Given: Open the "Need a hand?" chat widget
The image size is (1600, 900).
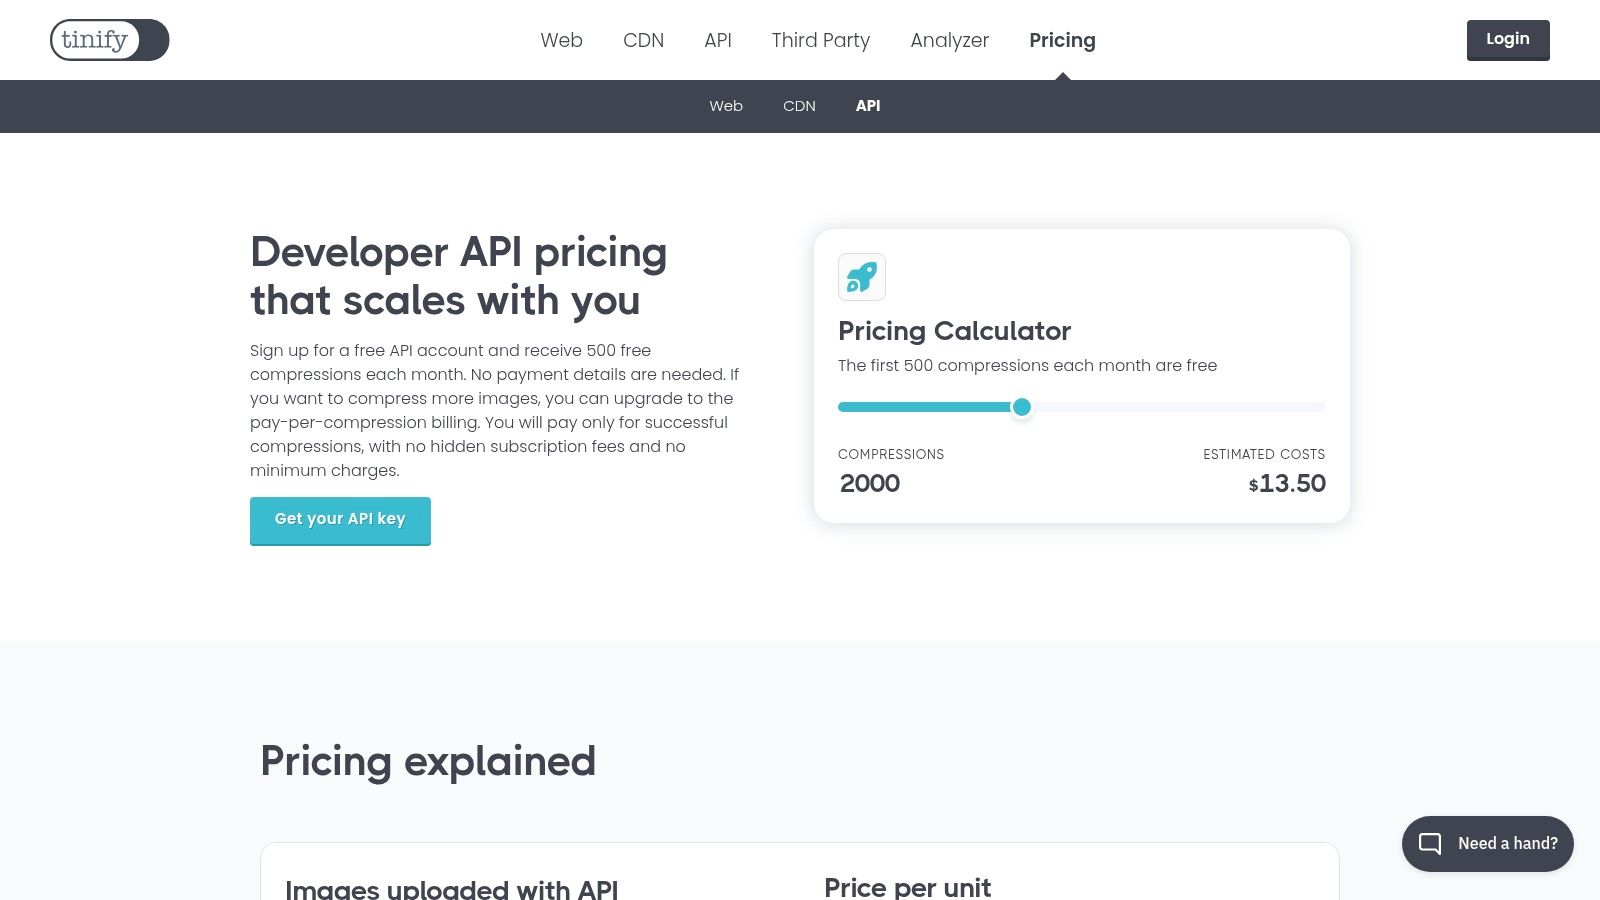Looking at the screenshot, I should pos(1487,843).
